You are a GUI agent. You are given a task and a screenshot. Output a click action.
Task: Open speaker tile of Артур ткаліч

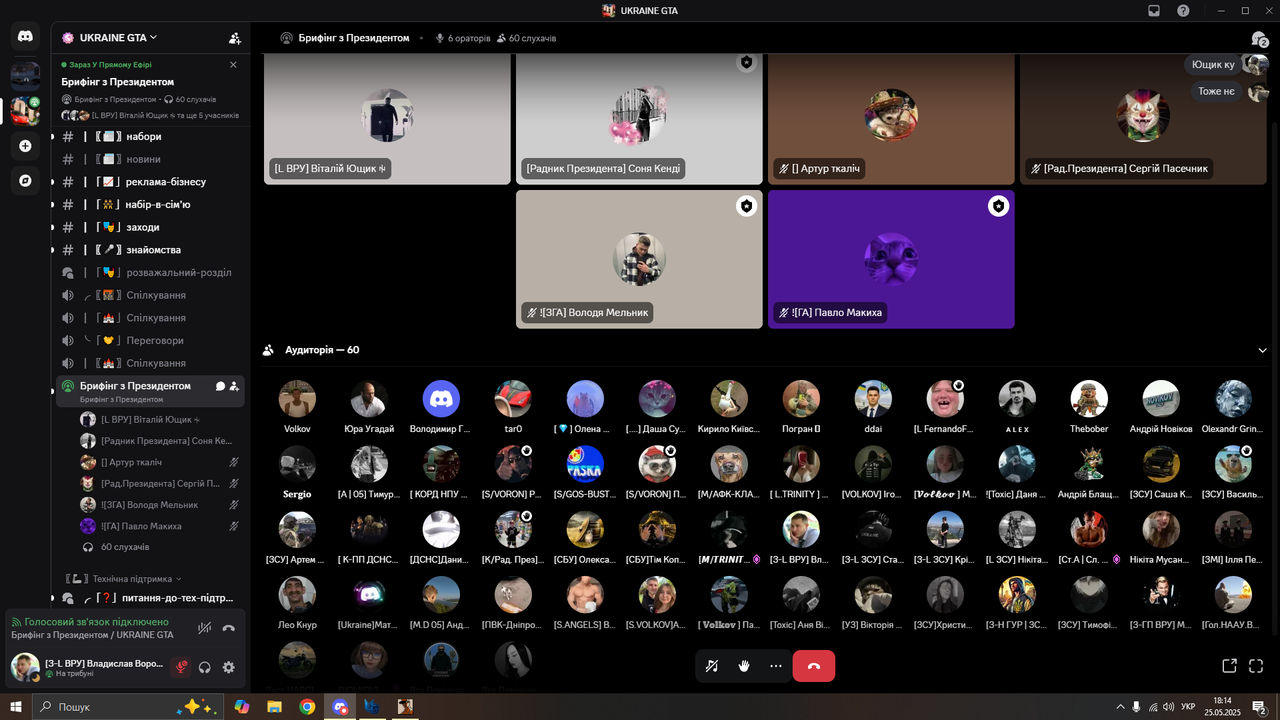pyautogui.click(x=891, y=119)
